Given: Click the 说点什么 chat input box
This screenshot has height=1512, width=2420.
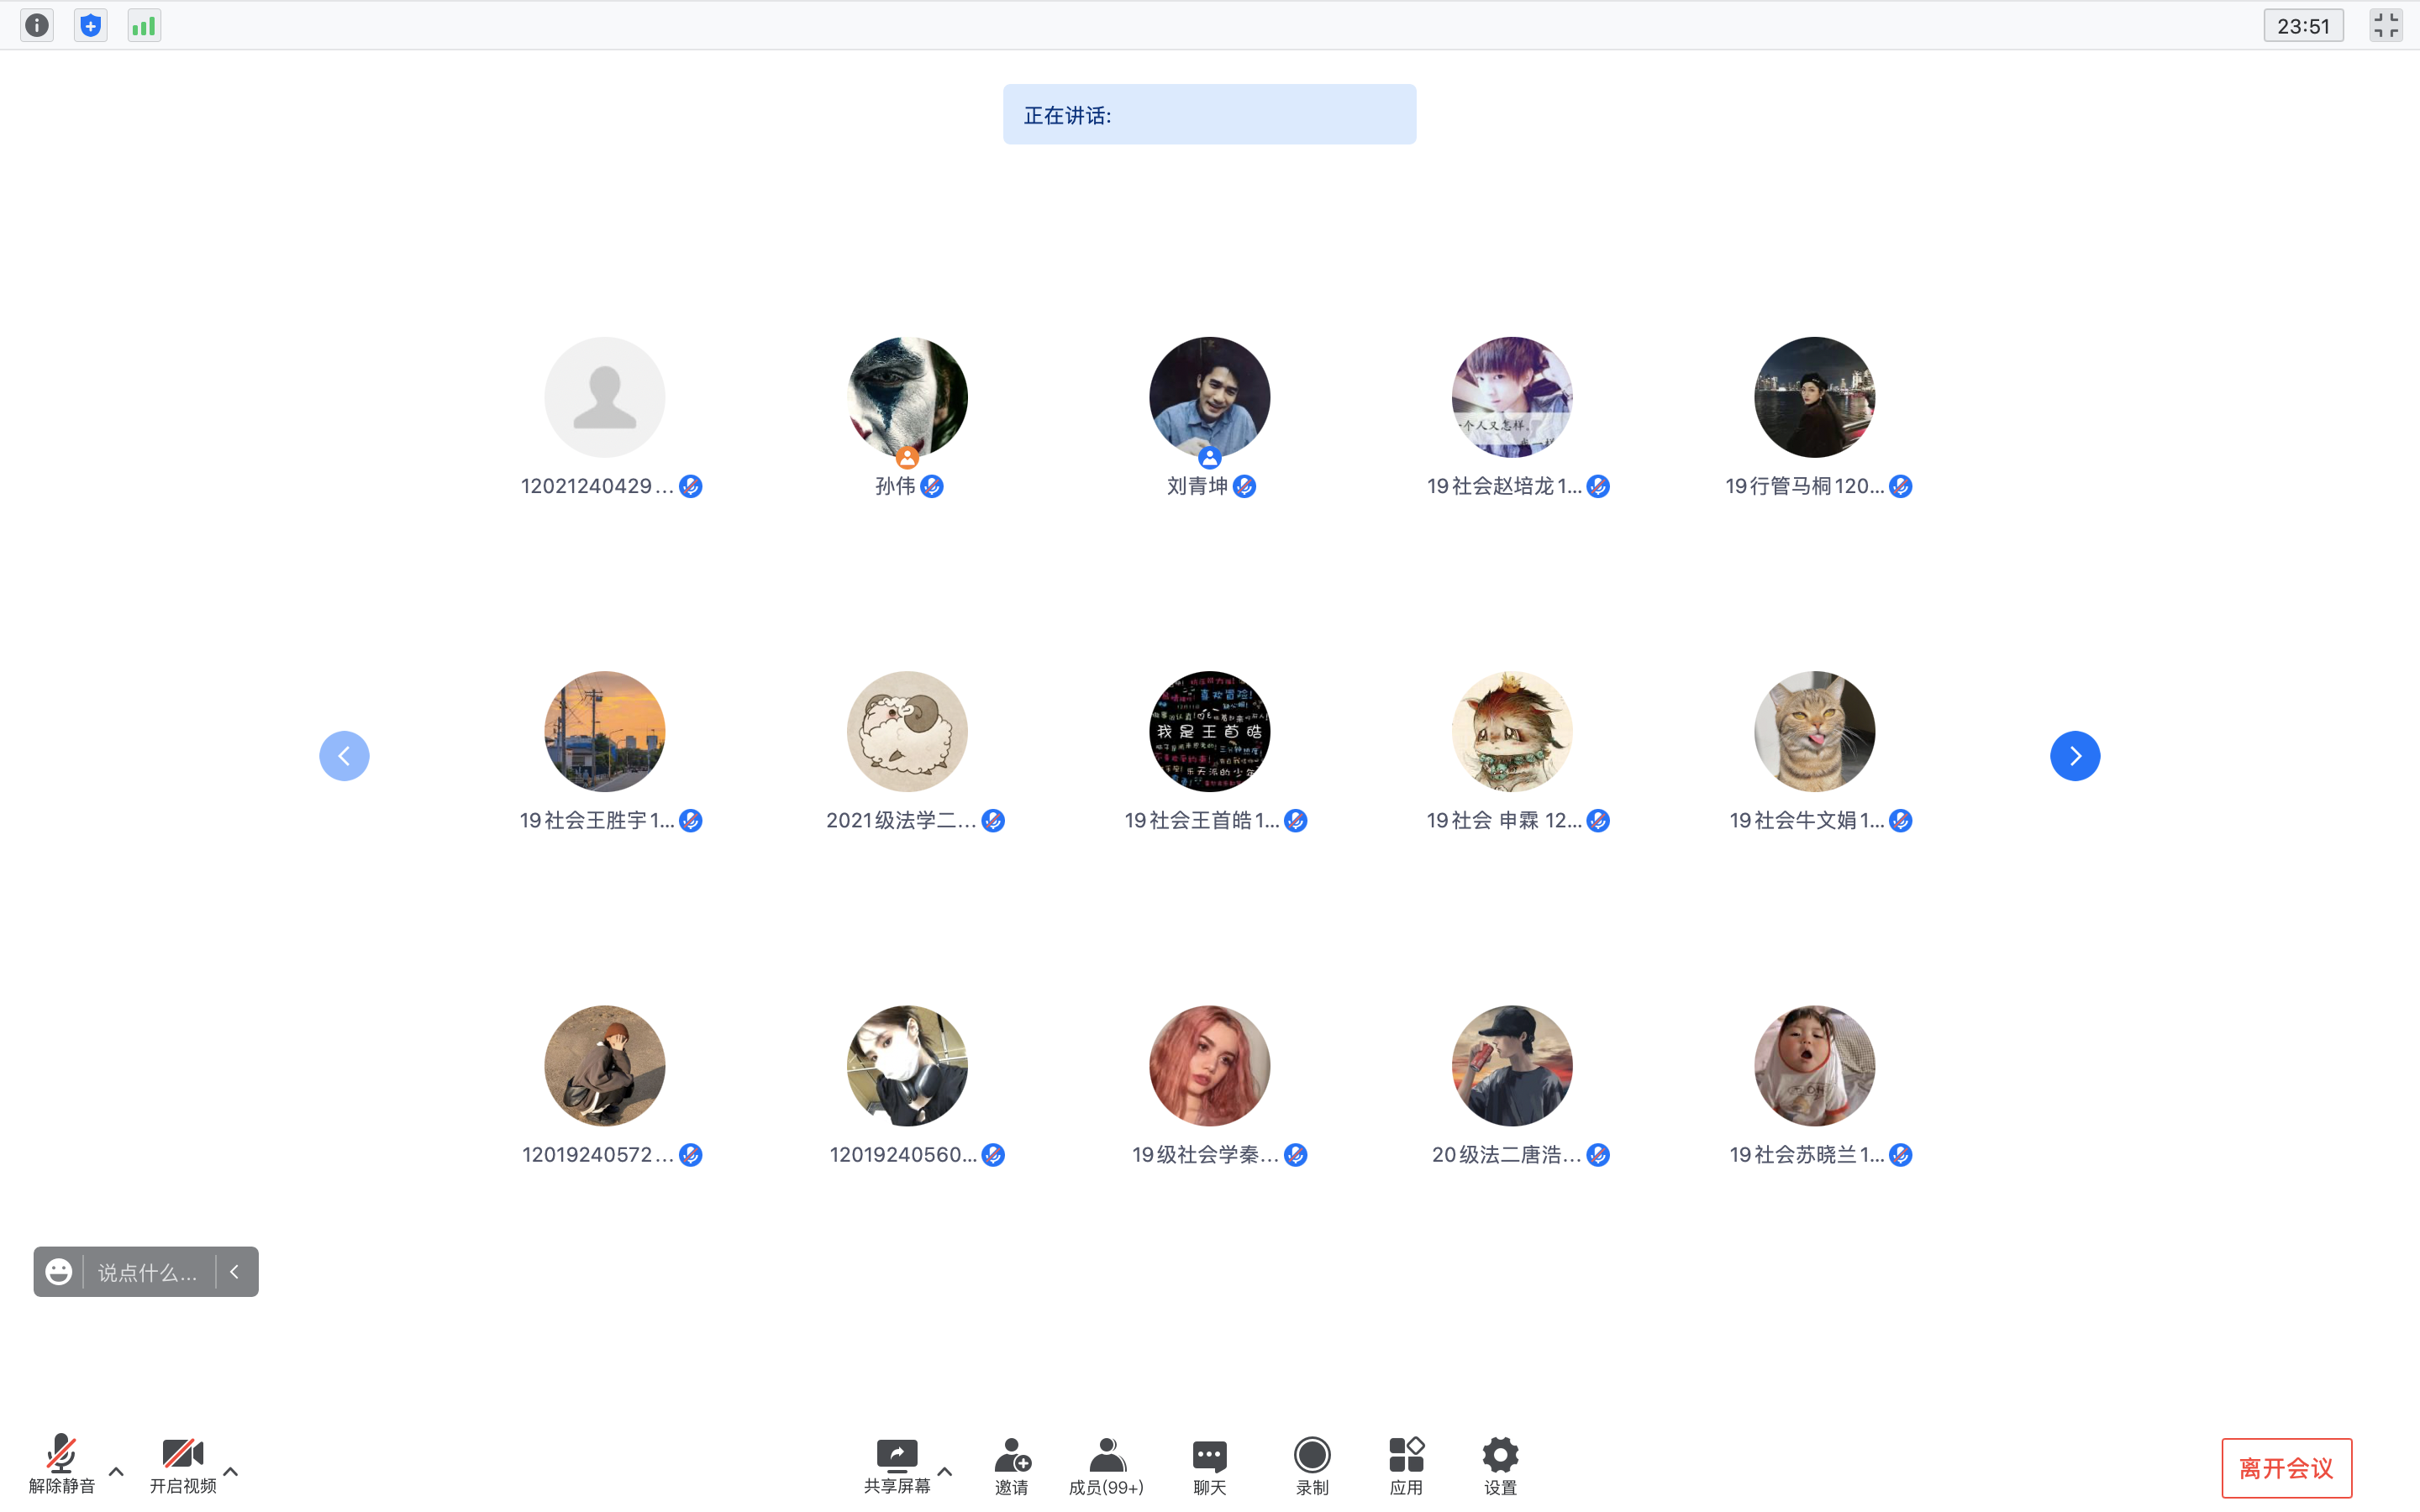Looking at the screenshot, I should pyautogui.click(x=148, y=1272).
